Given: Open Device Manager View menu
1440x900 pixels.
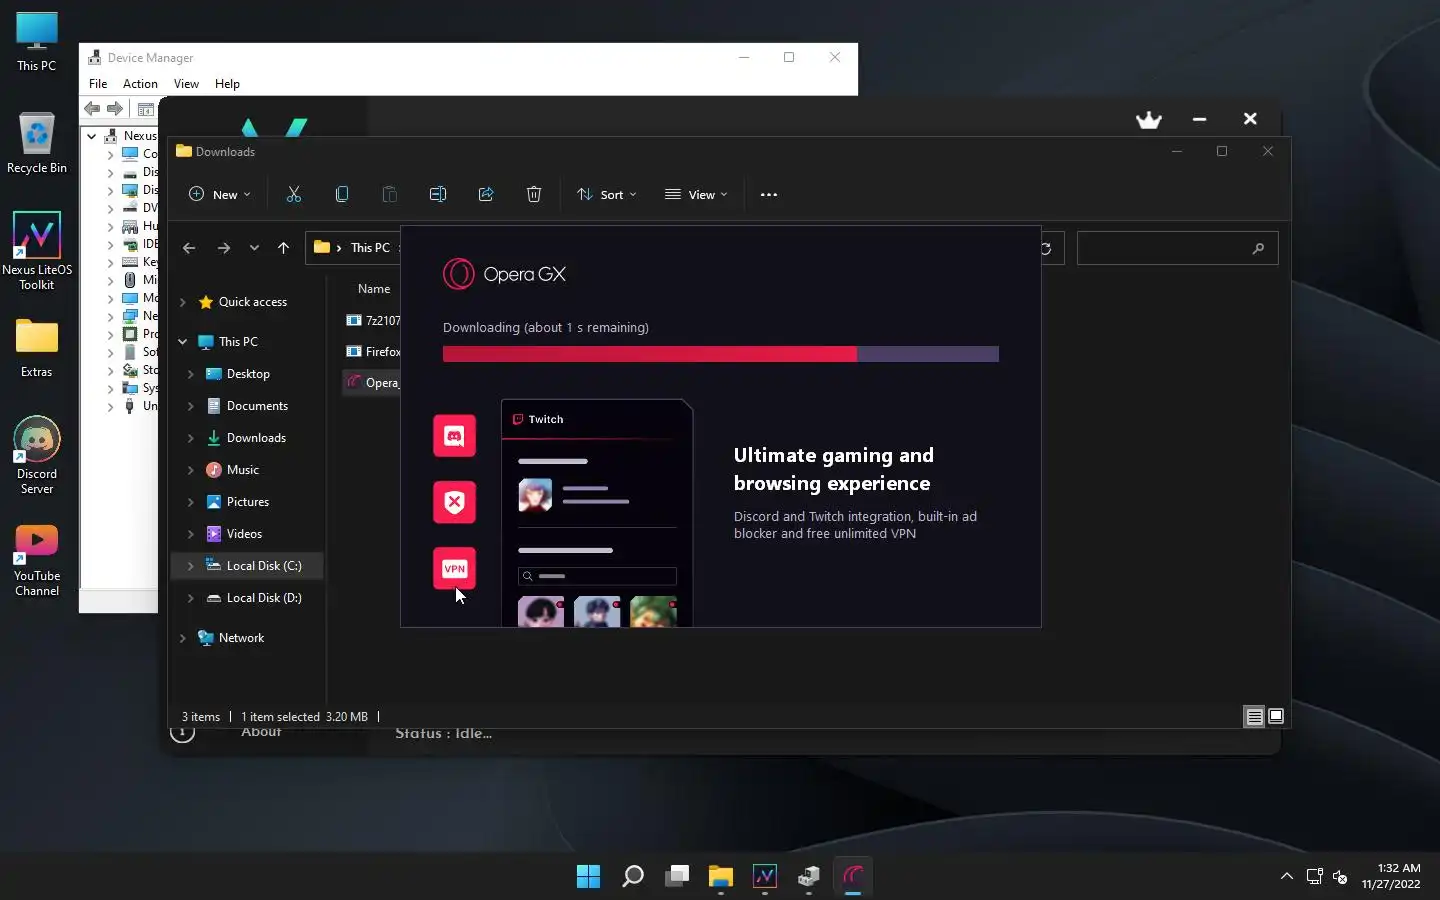Looking at the screenshot, I should tap(186, 84).
